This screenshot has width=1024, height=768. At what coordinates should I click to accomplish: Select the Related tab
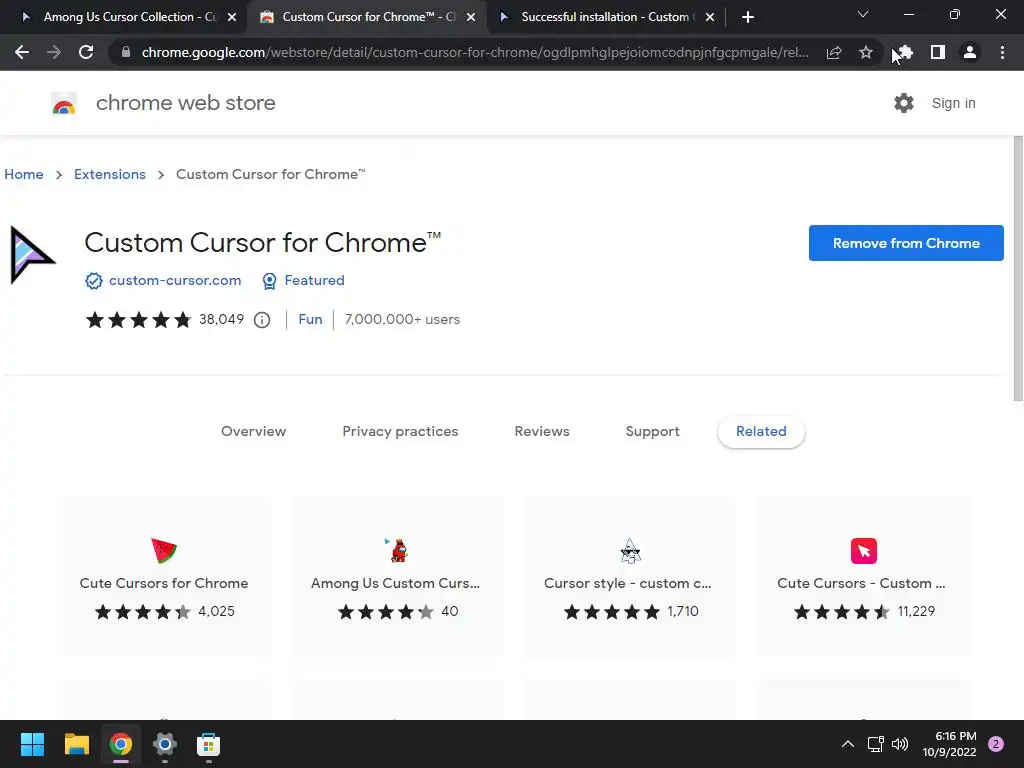coord(761,432)
